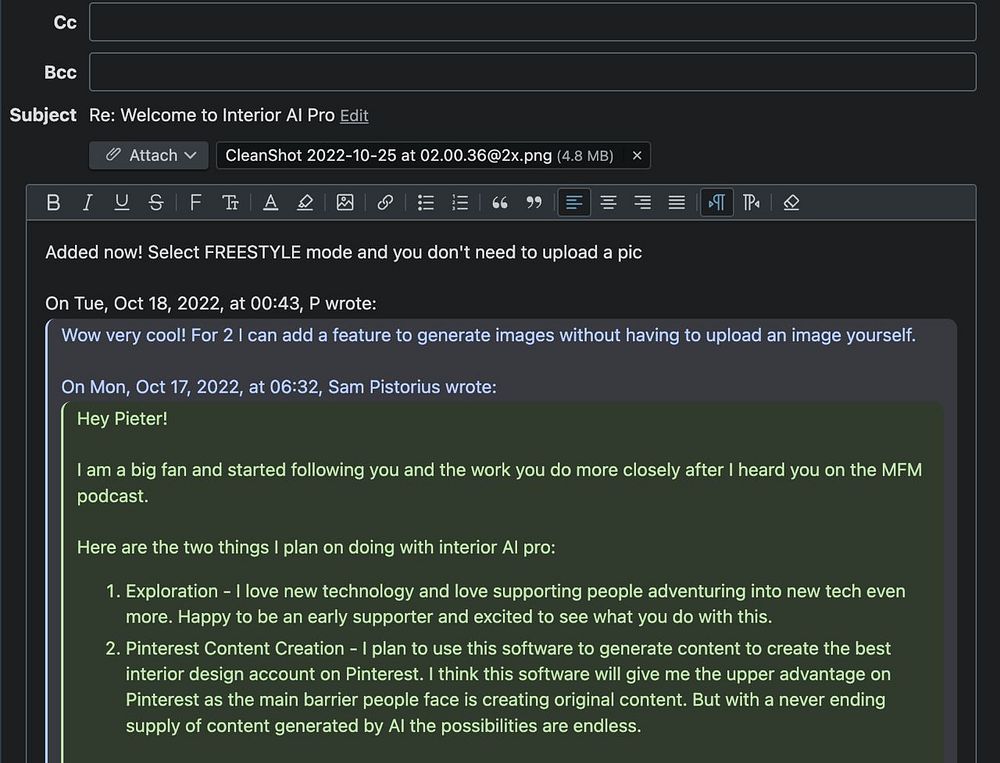1000x763 pixels.
Task: Start a bulleted list
Action: point(426,203)
